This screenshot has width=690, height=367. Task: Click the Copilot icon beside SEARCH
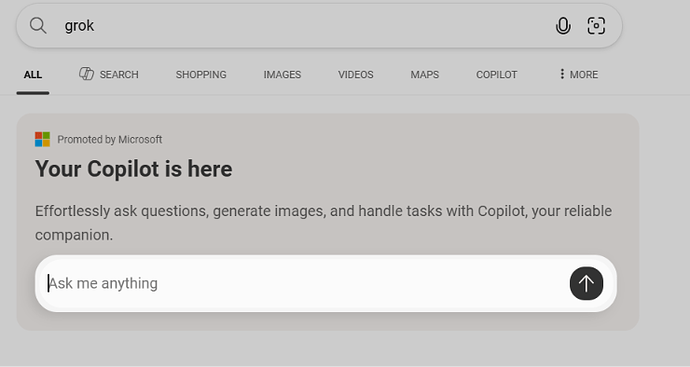[86, 74]
